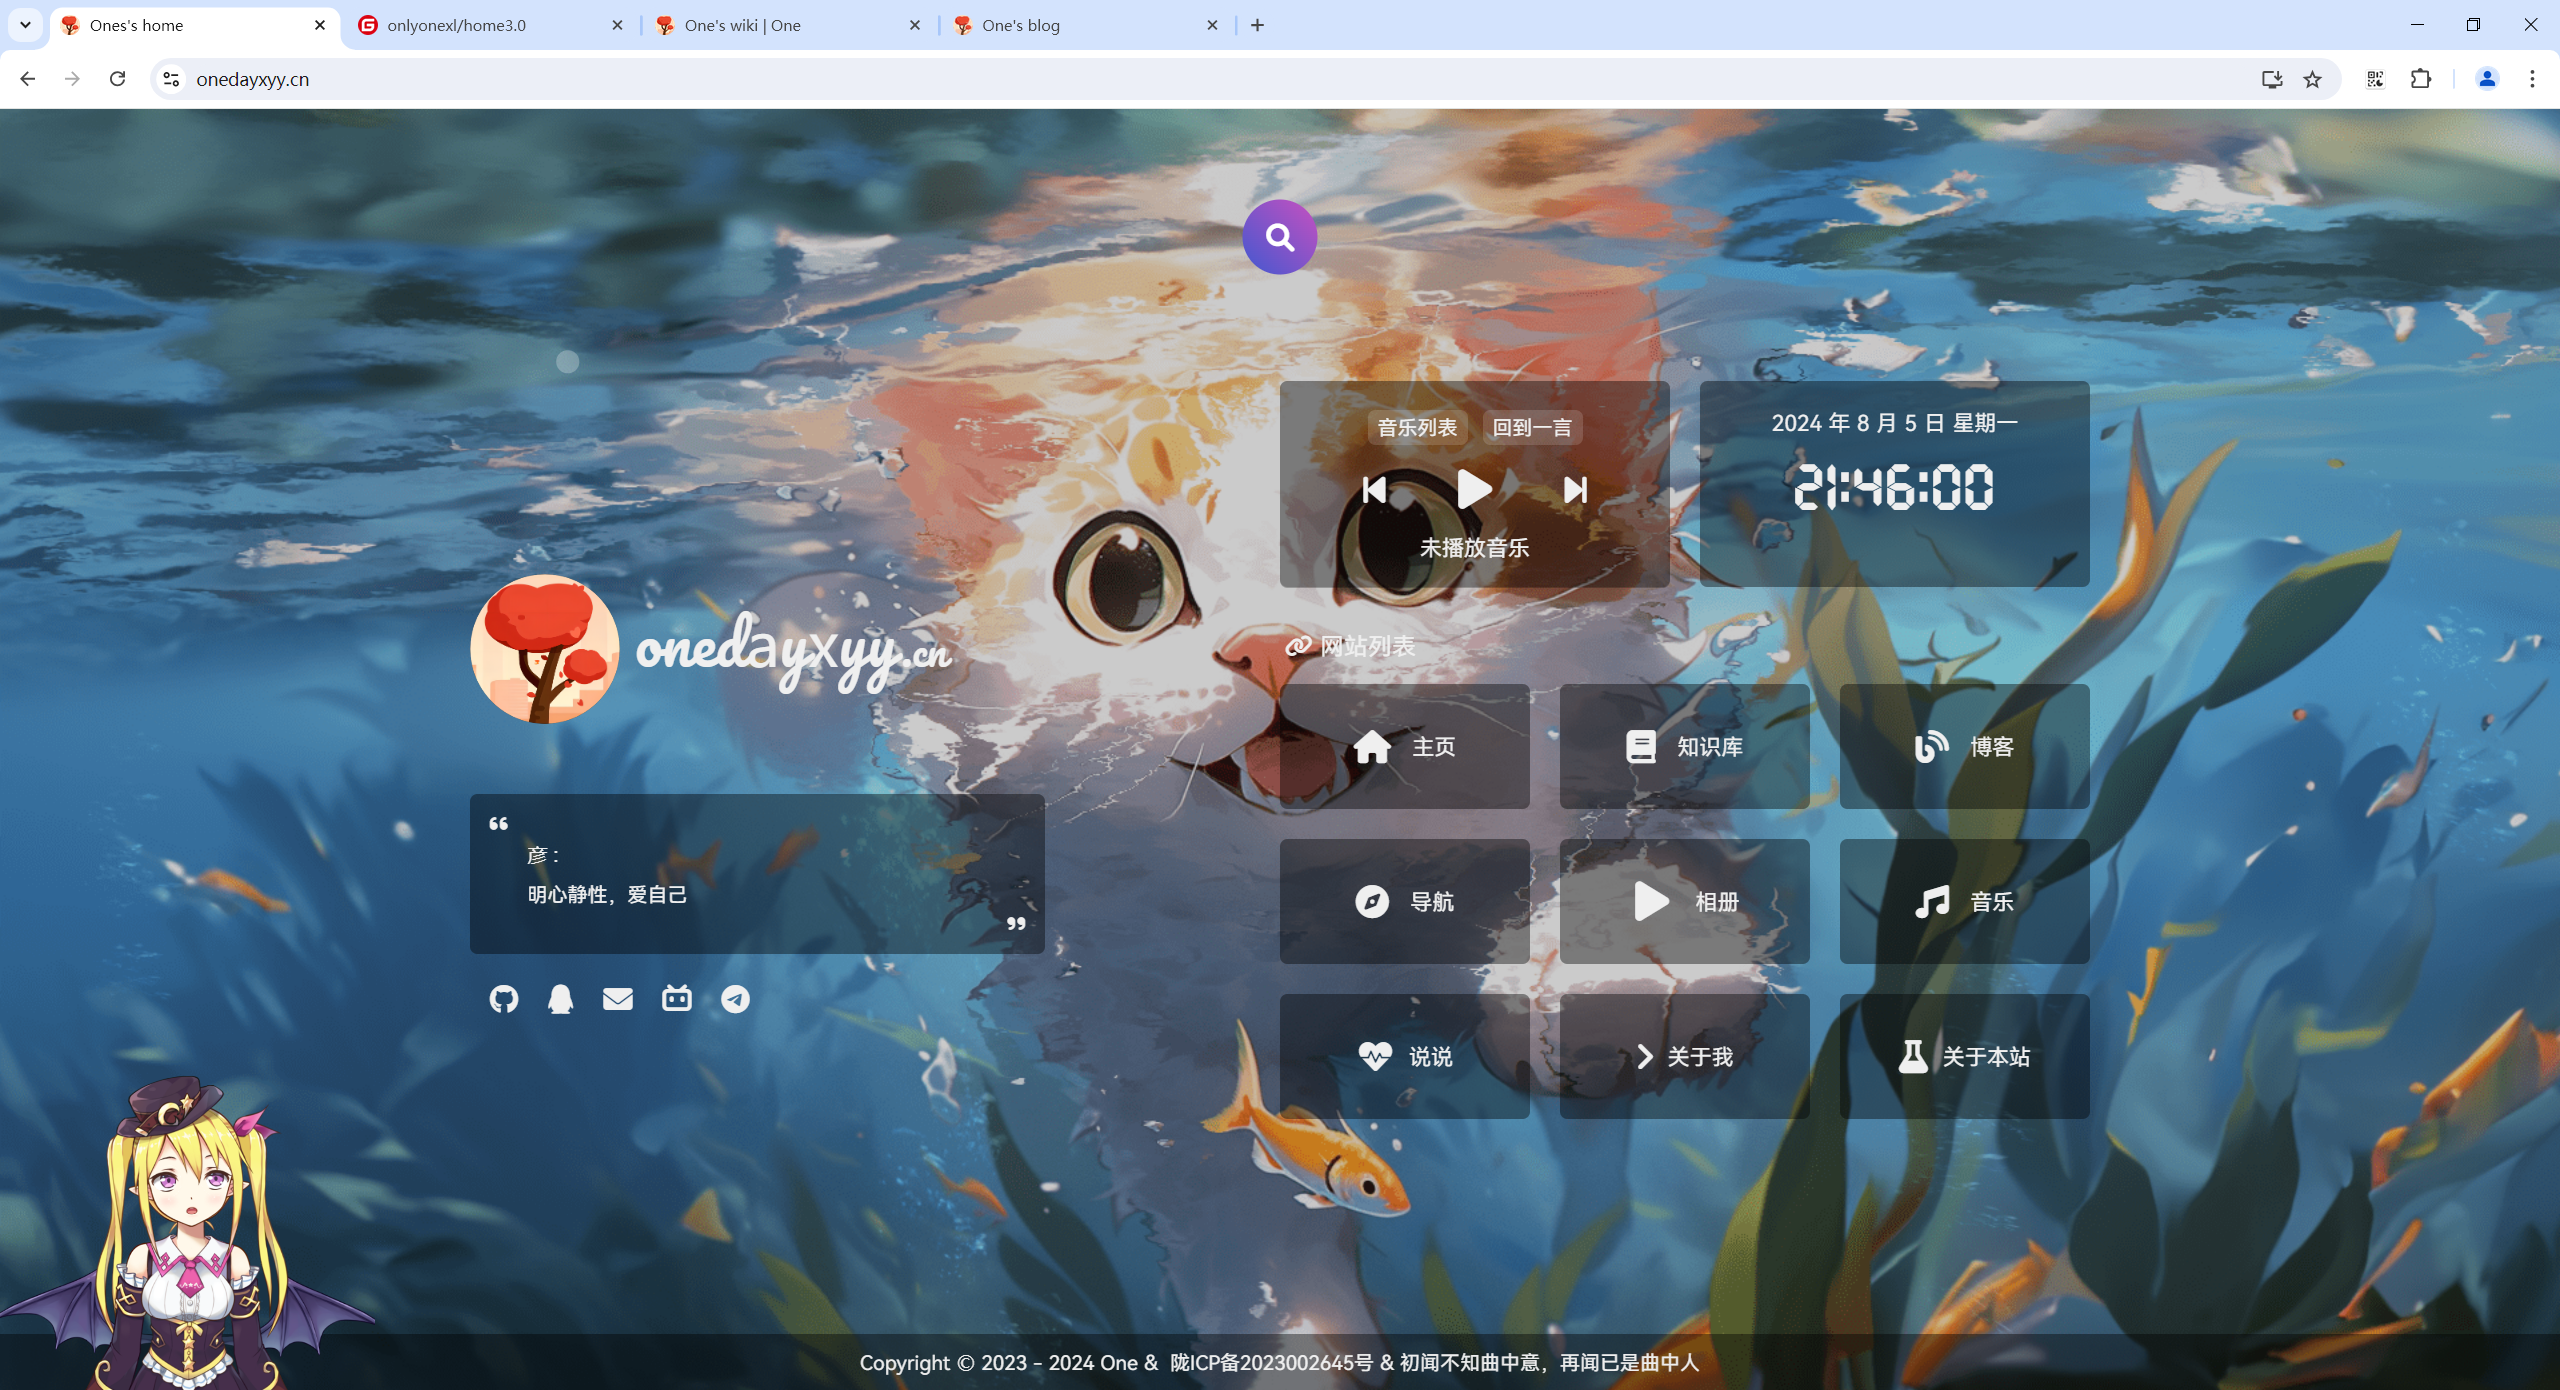Play music with the play button
This screenshot has height=1390, width=2560.
1474,489
